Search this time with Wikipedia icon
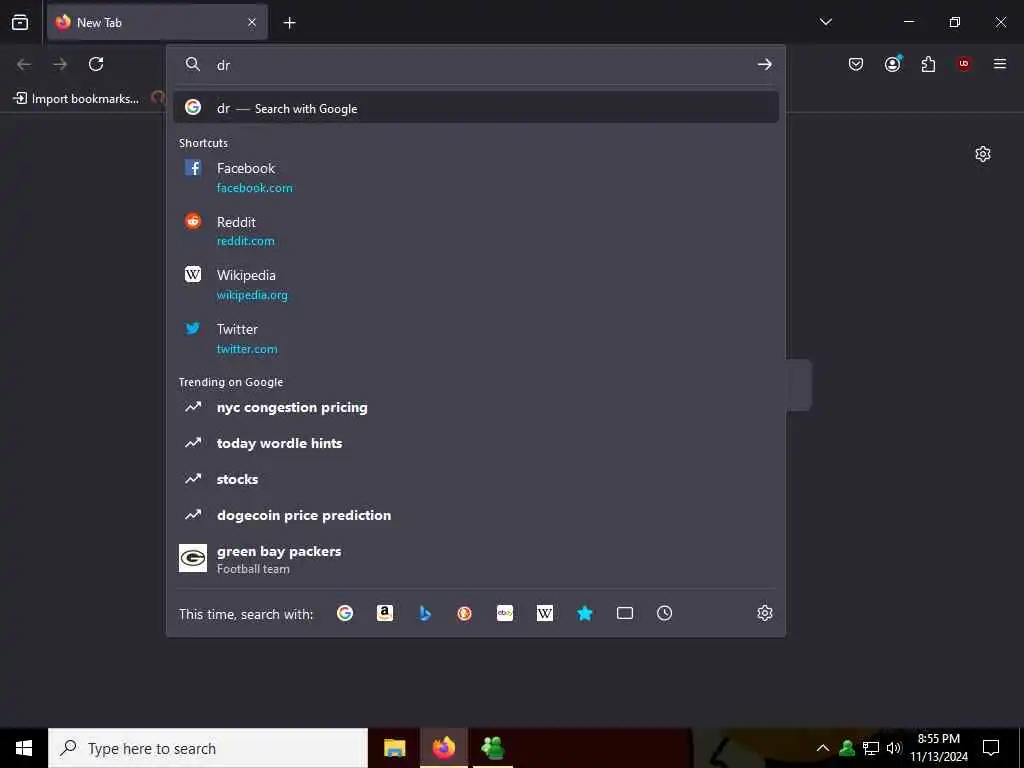 click(x=545, y=613)
